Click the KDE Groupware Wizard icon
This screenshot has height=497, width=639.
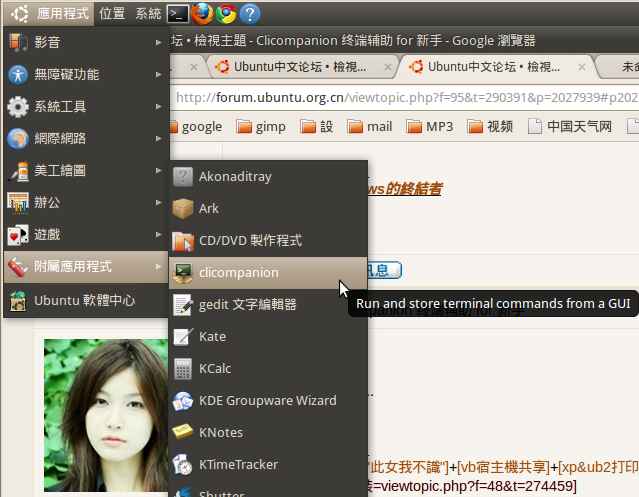pos(182,401)
